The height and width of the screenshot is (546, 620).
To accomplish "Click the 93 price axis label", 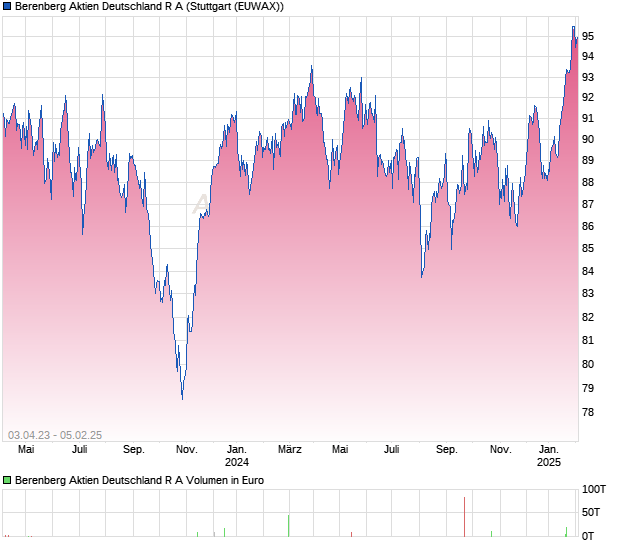I will [x=588, y=77].
